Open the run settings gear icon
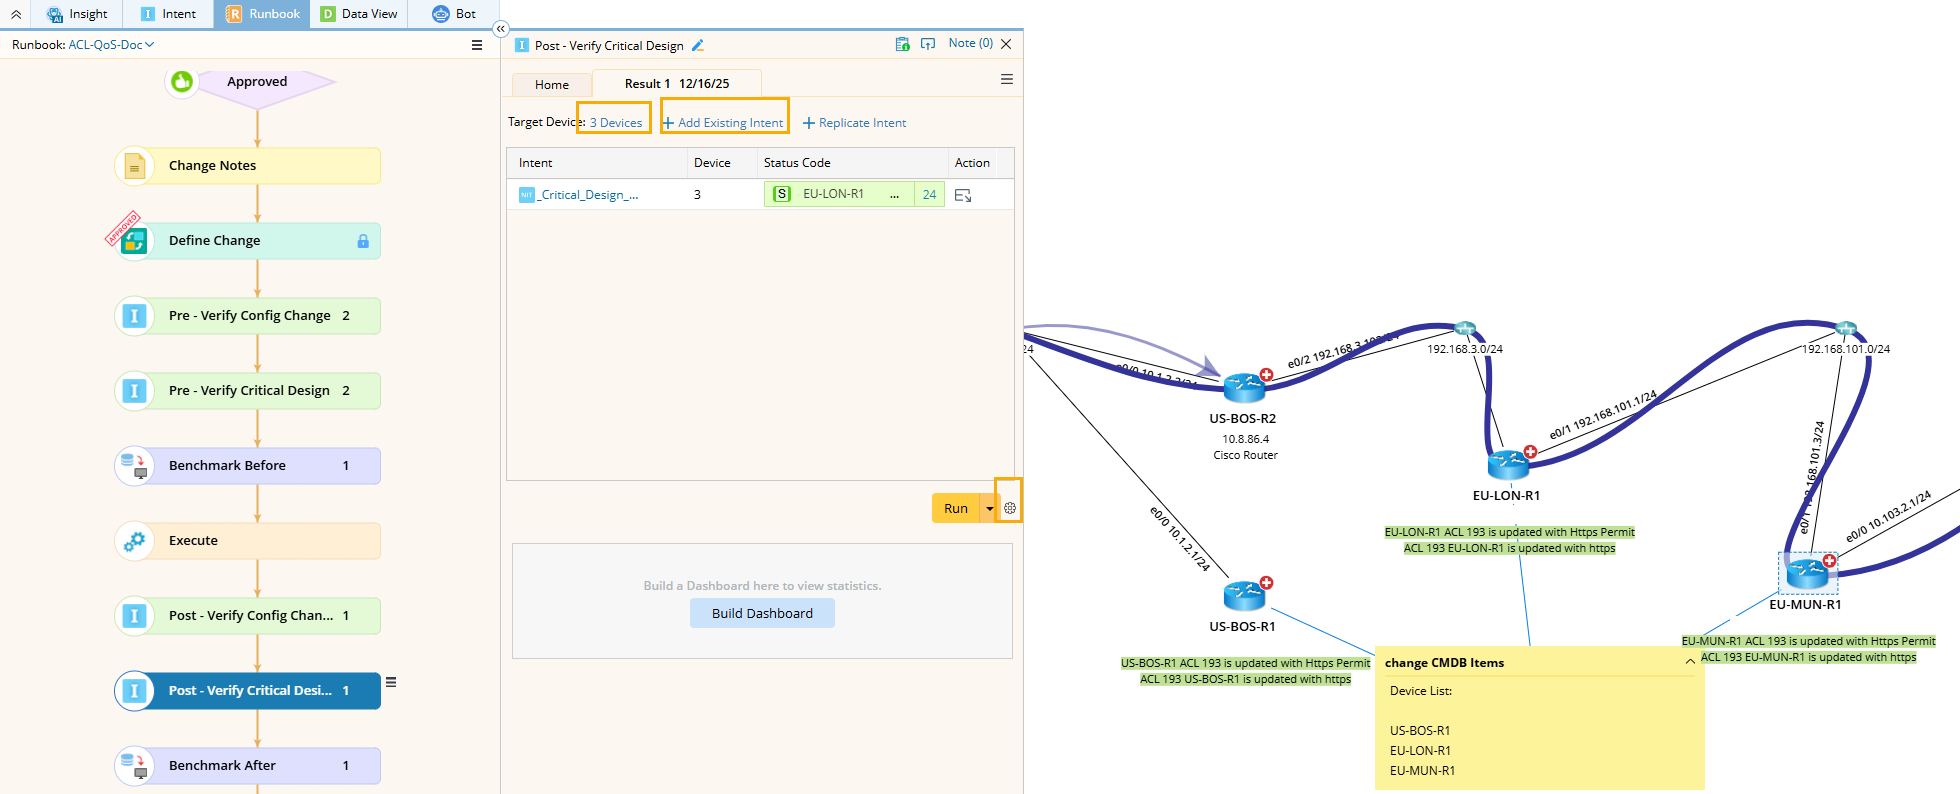The width and height of the screenshot is (1960, 794). pos(1010,509)
